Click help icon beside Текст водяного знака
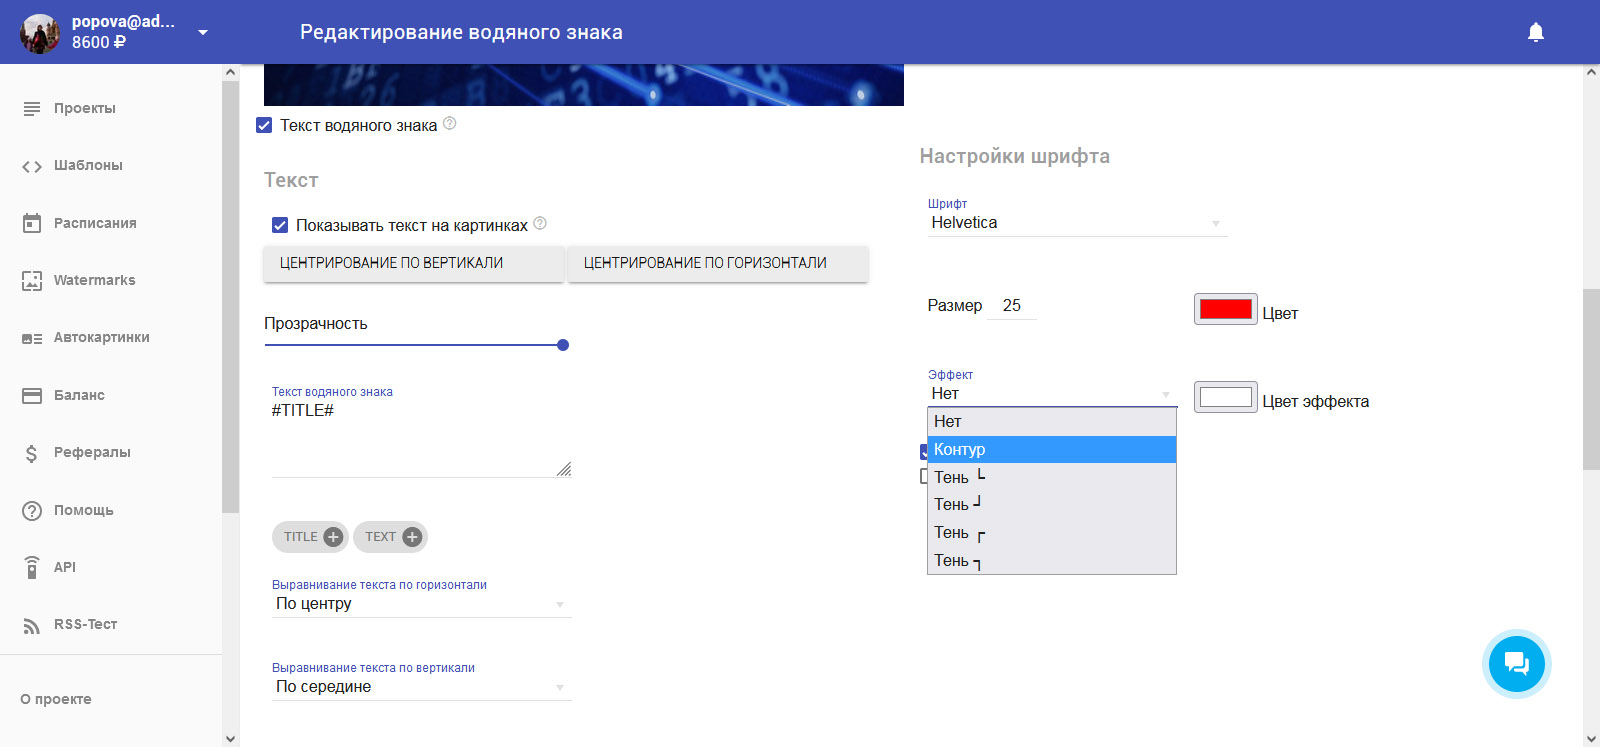 tap(450, 124)
